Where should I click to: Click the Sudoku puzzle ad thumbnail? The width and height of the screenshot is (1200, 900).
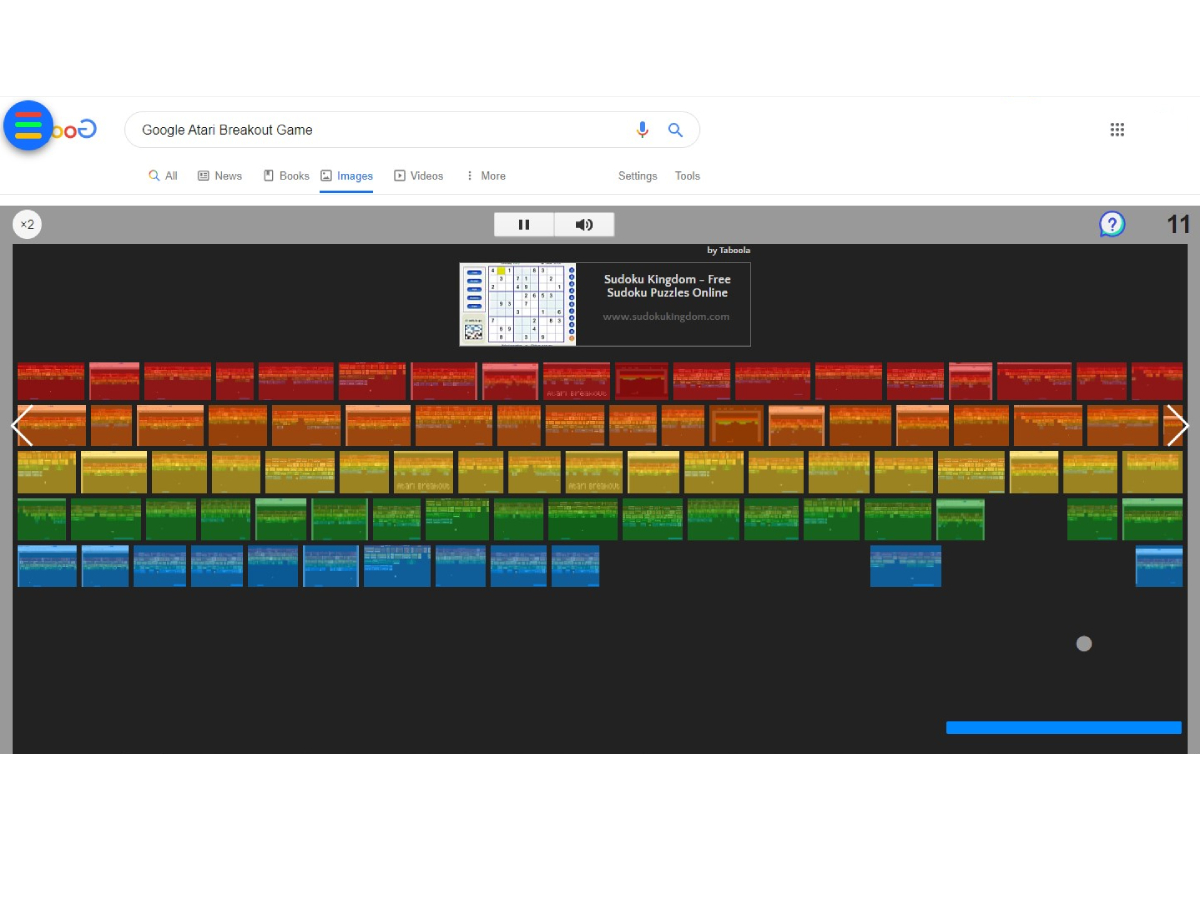click(519, 304)
